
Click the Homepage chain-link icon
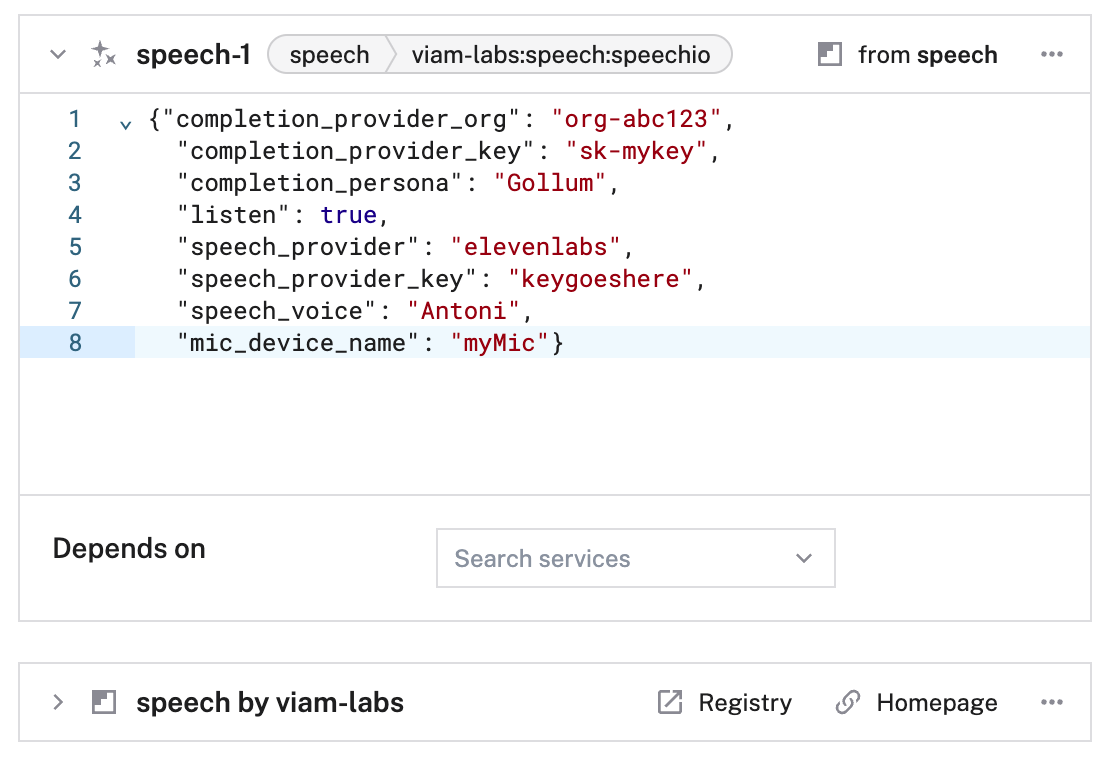[847, 703]
